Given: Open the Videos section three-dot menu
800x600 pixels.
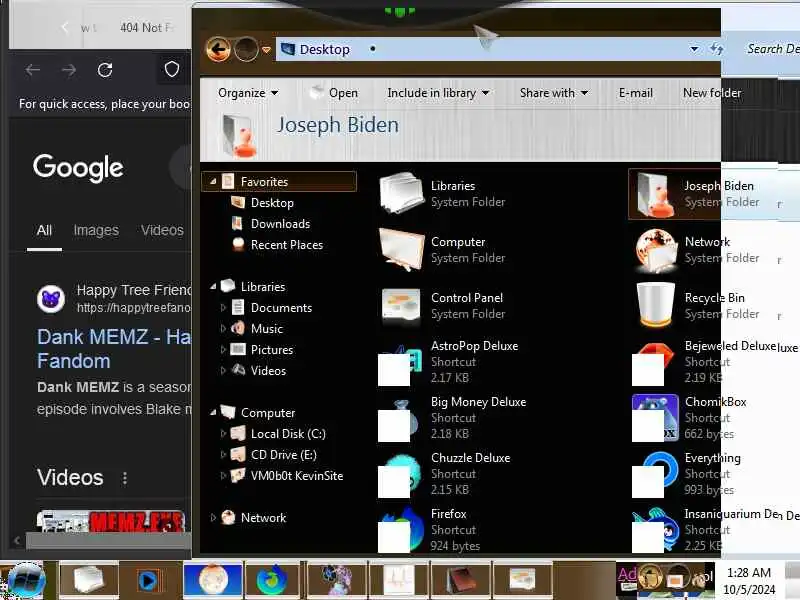Looking at the screenshot, I should [x=125, y=478].
